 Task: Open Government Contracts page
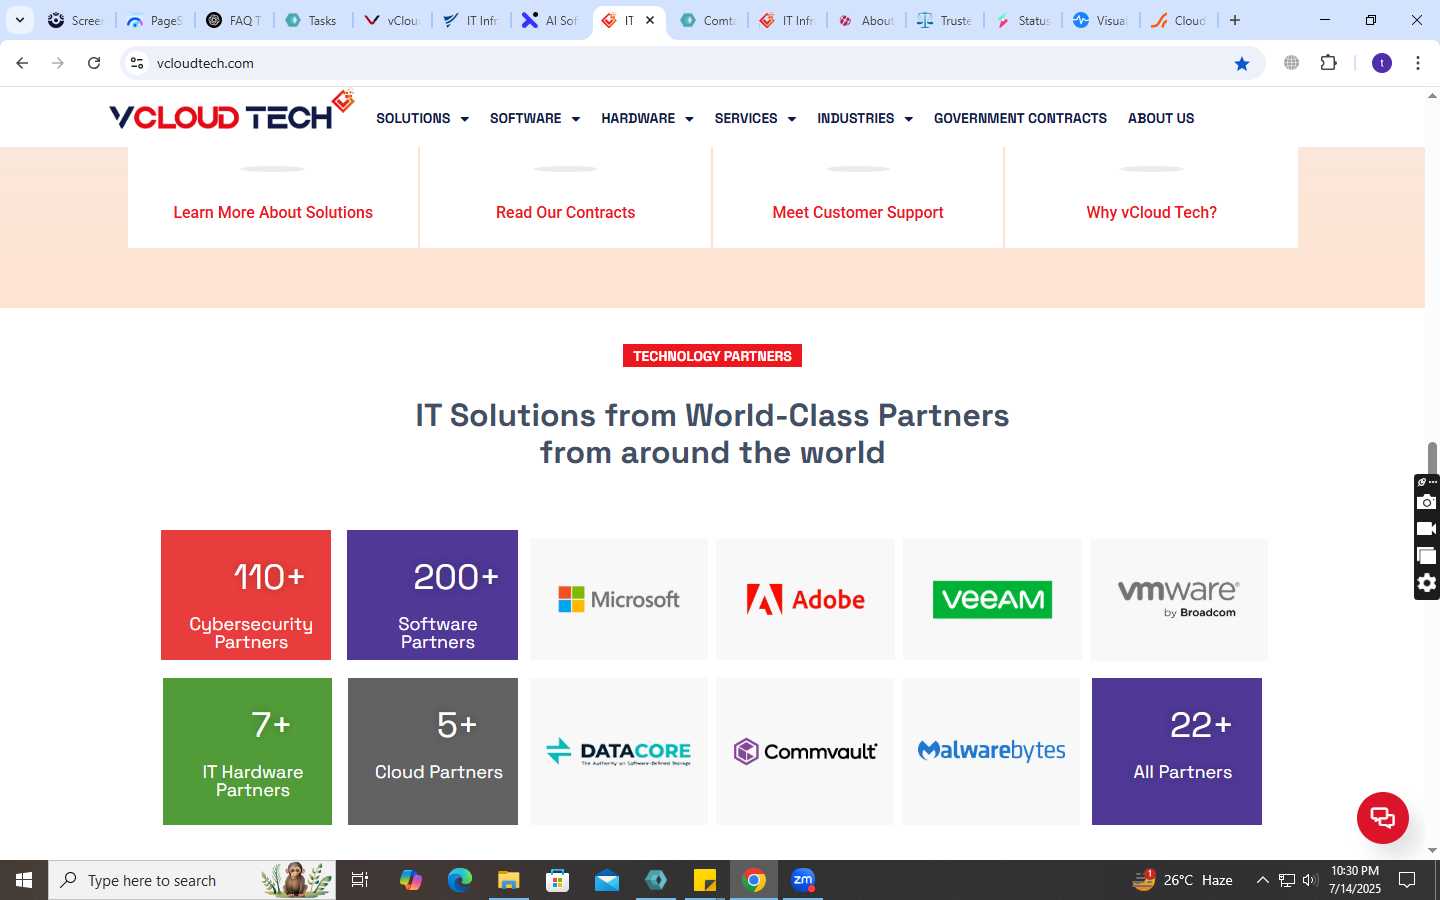(1020, 118)
